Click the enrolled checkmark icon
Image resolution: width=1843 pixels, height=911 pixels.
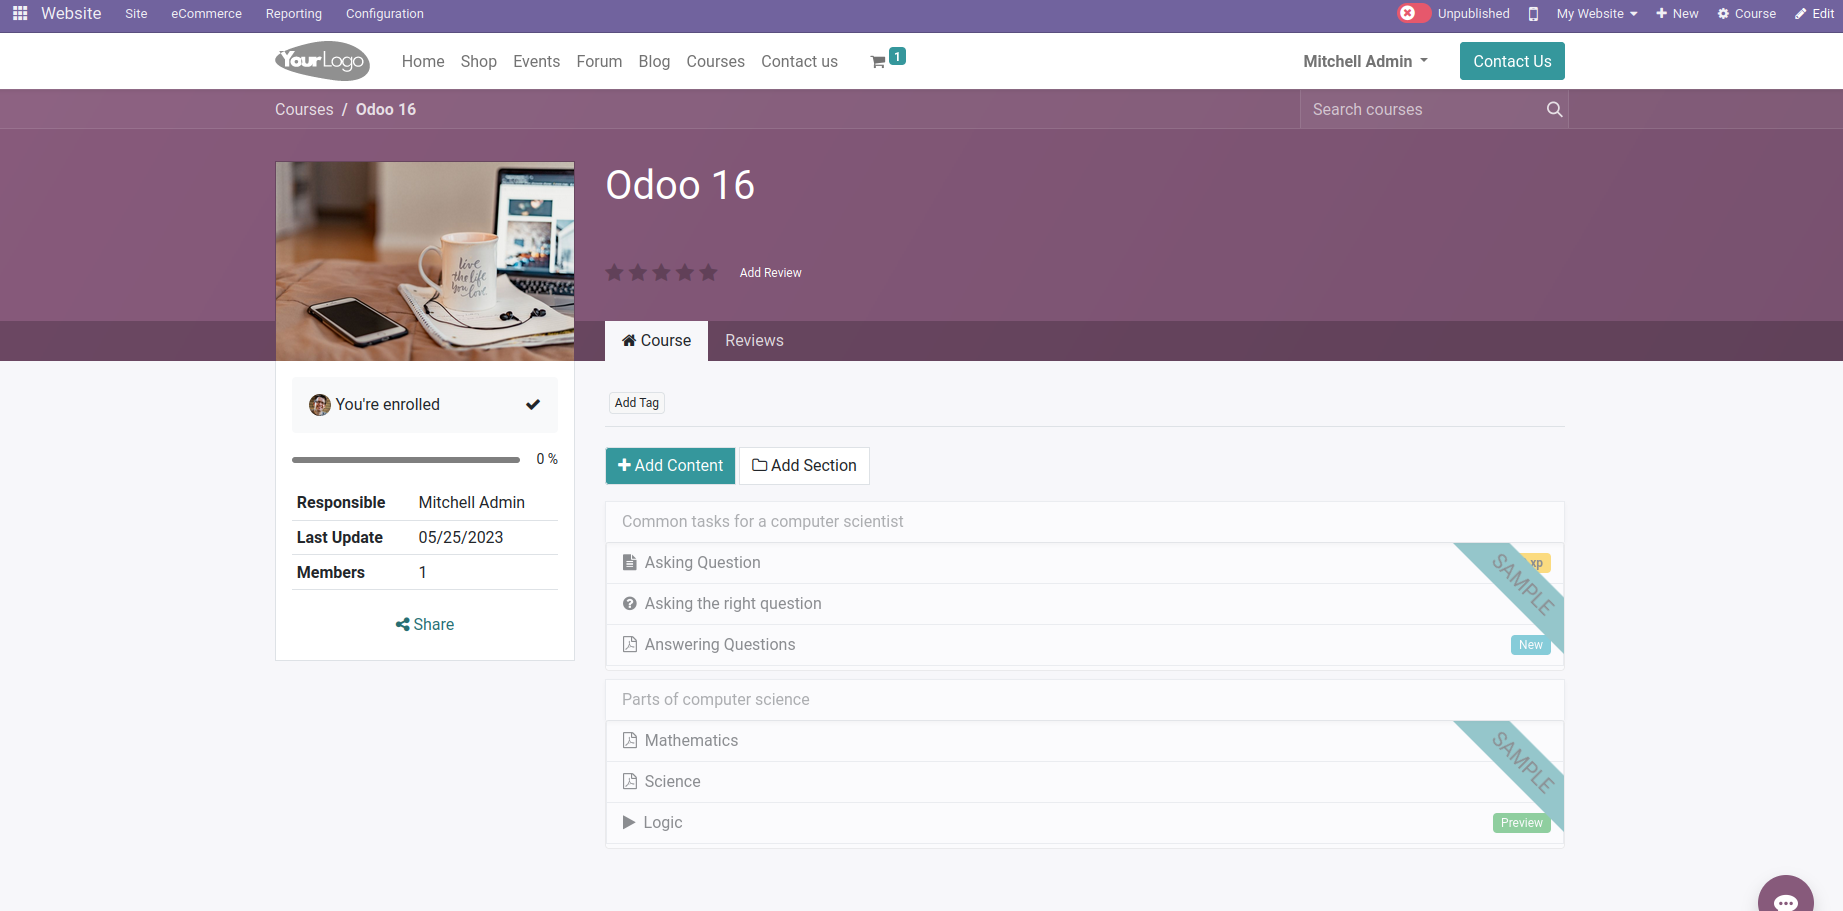tap(533, 405)
